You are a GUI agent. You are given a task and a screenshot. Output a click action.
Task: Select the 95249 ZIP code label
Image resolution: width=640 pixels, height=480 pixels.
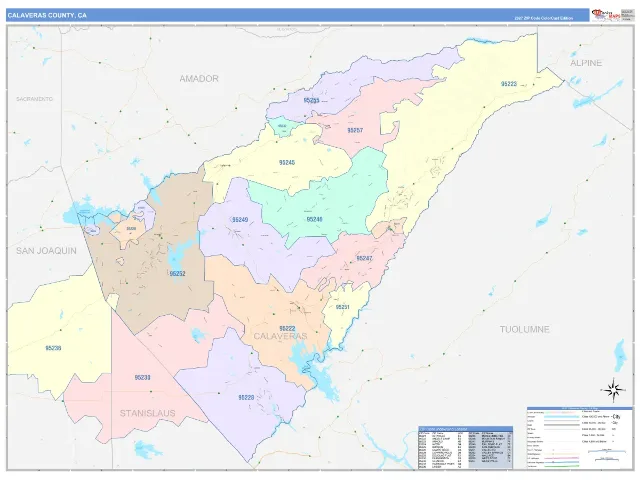pyautogui.click(x=240, y=220)
